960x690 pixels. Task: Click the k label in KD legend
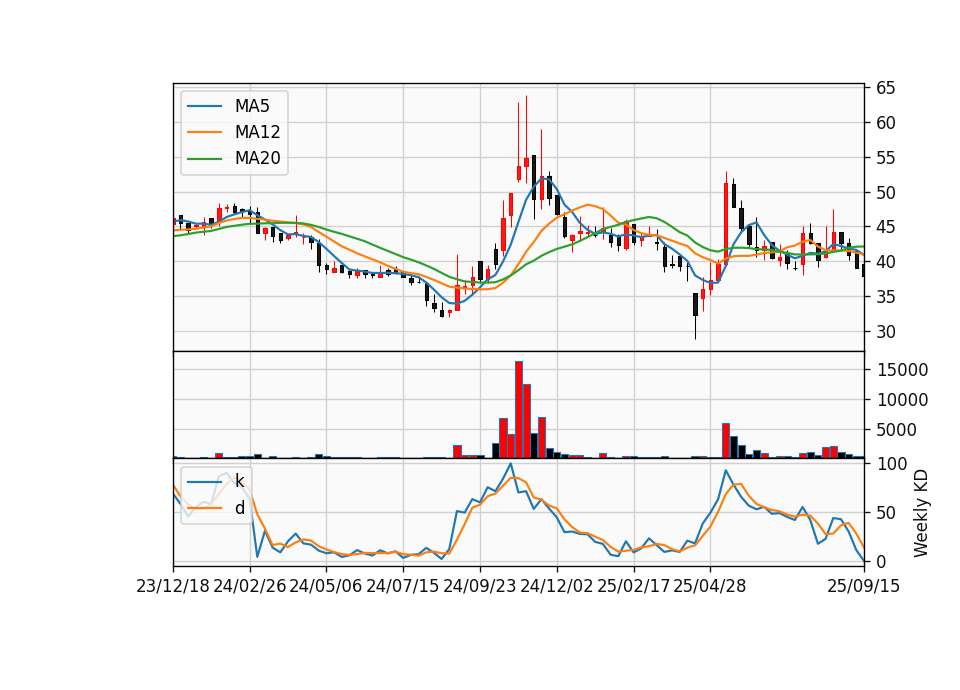239,481
